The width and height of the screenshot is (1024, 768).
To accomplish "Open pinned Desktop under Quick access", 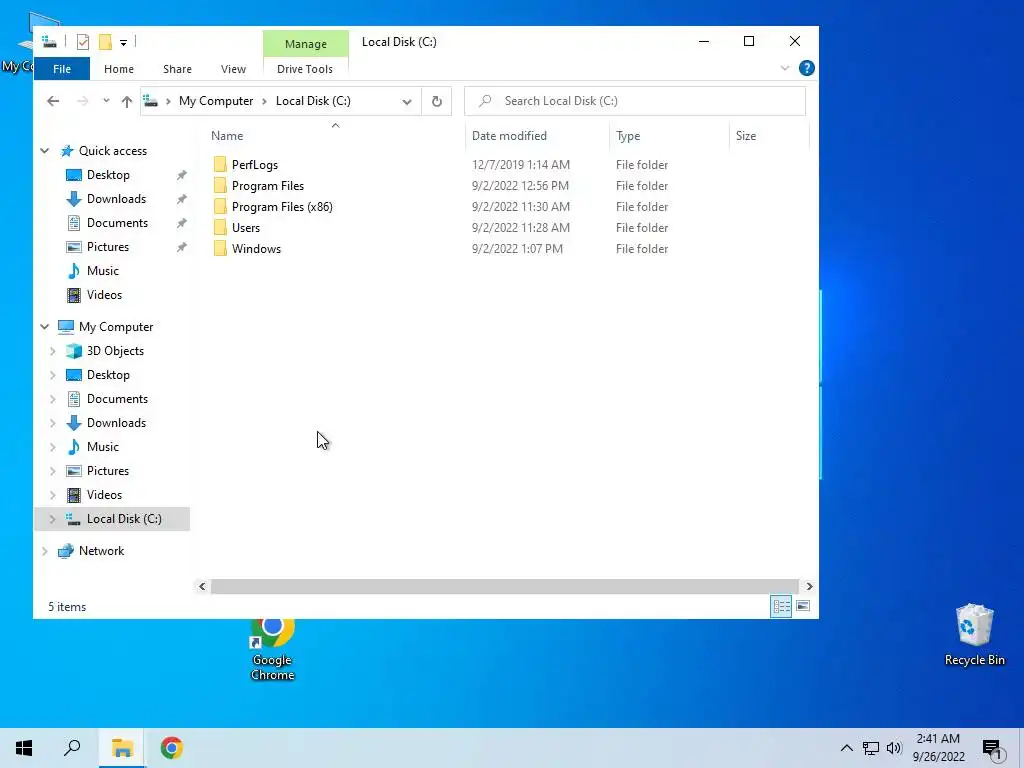I will point(108,175).
